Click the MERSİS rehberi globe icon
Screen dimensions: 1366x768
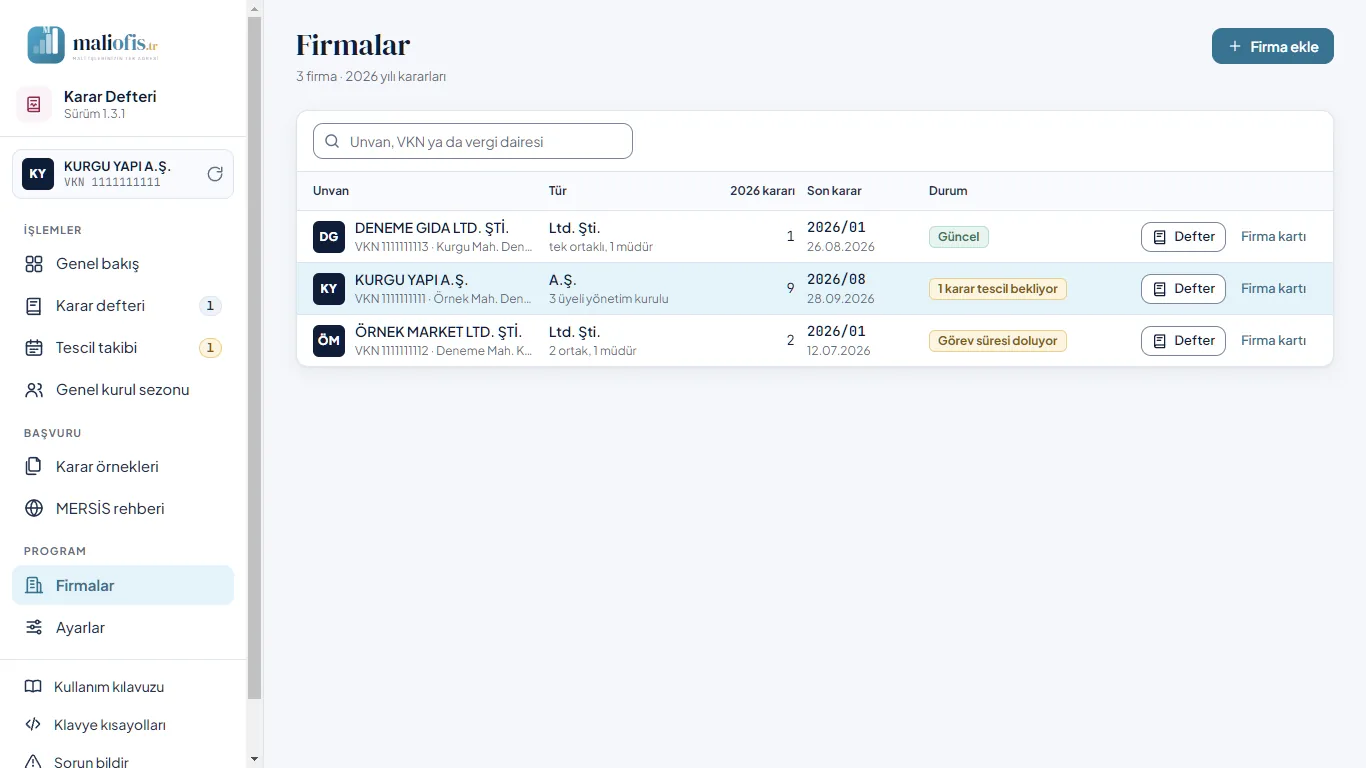pyautogui.click(x=34, y=509)
